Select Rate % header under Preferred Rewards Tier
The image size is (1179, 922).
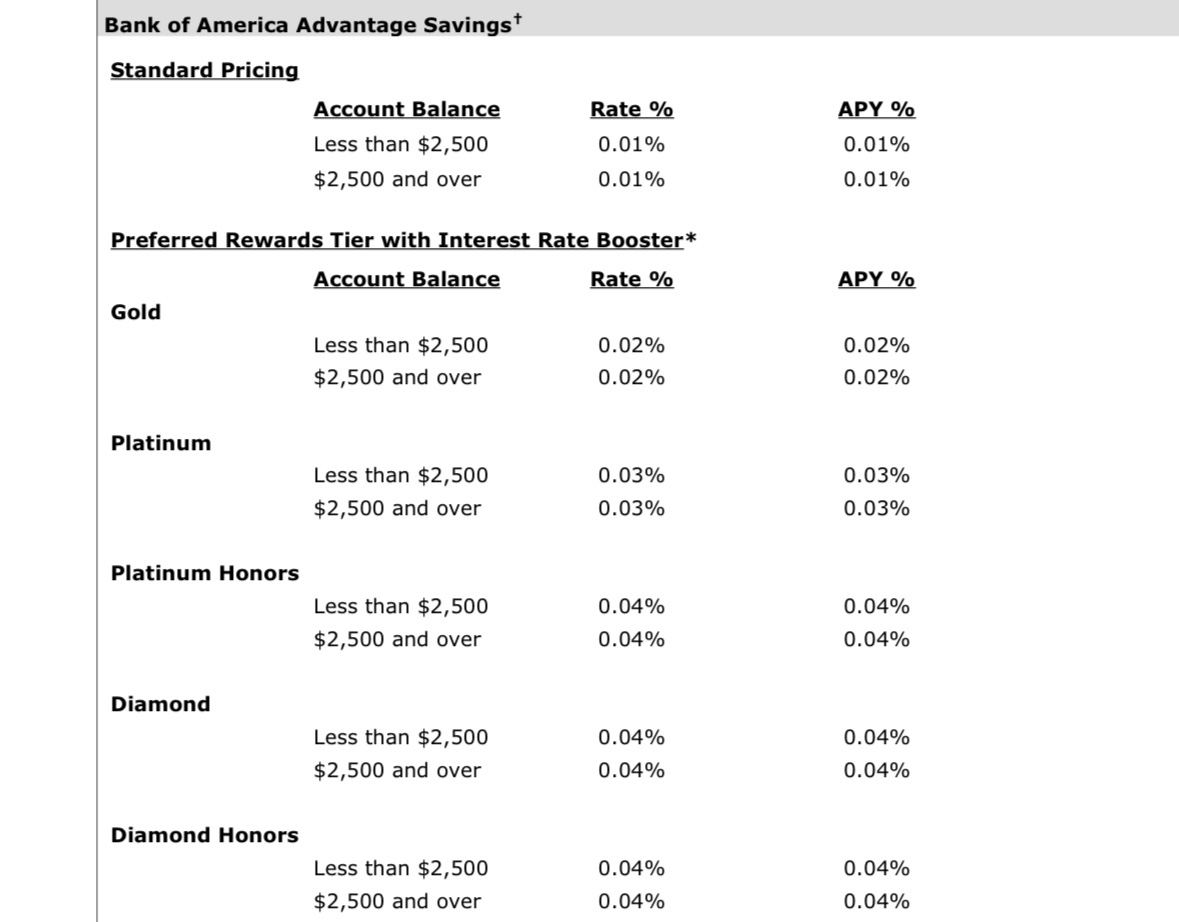(x=631, y=279)
